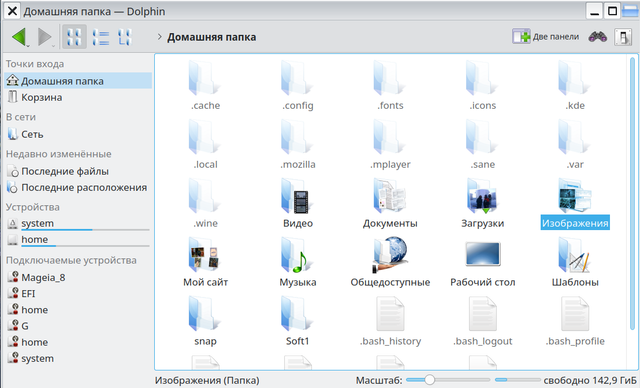Go forward with the gray arrow
This screenshot has height=388, width=640.
pos(44,37)
